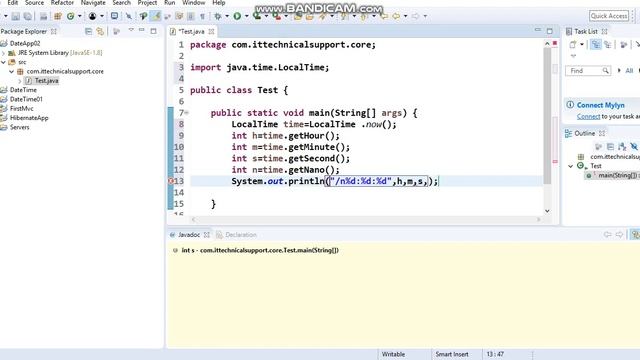Viewport: 640px width, 360px height.
Task: Open the Back history dropdown arrow
Action: click(x=405, y=16)
